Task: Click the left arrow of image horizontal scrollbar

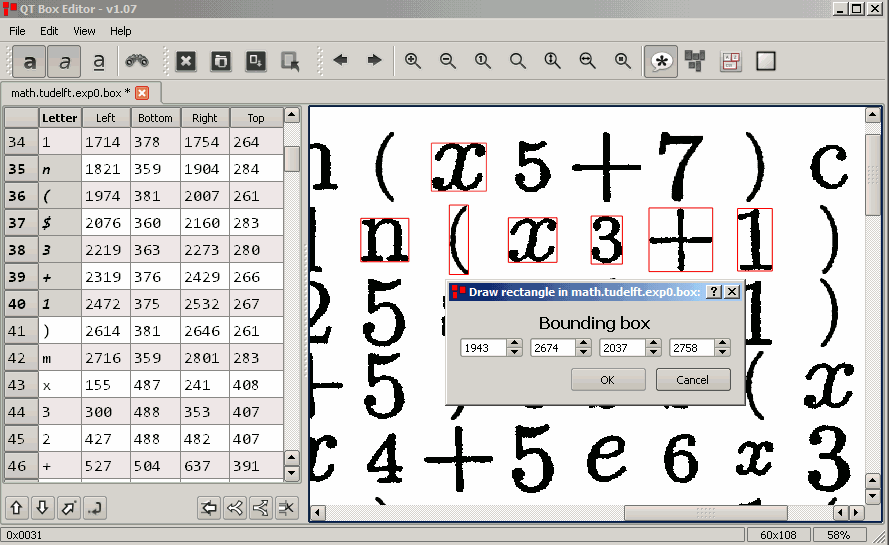Action: click(318, 513)
